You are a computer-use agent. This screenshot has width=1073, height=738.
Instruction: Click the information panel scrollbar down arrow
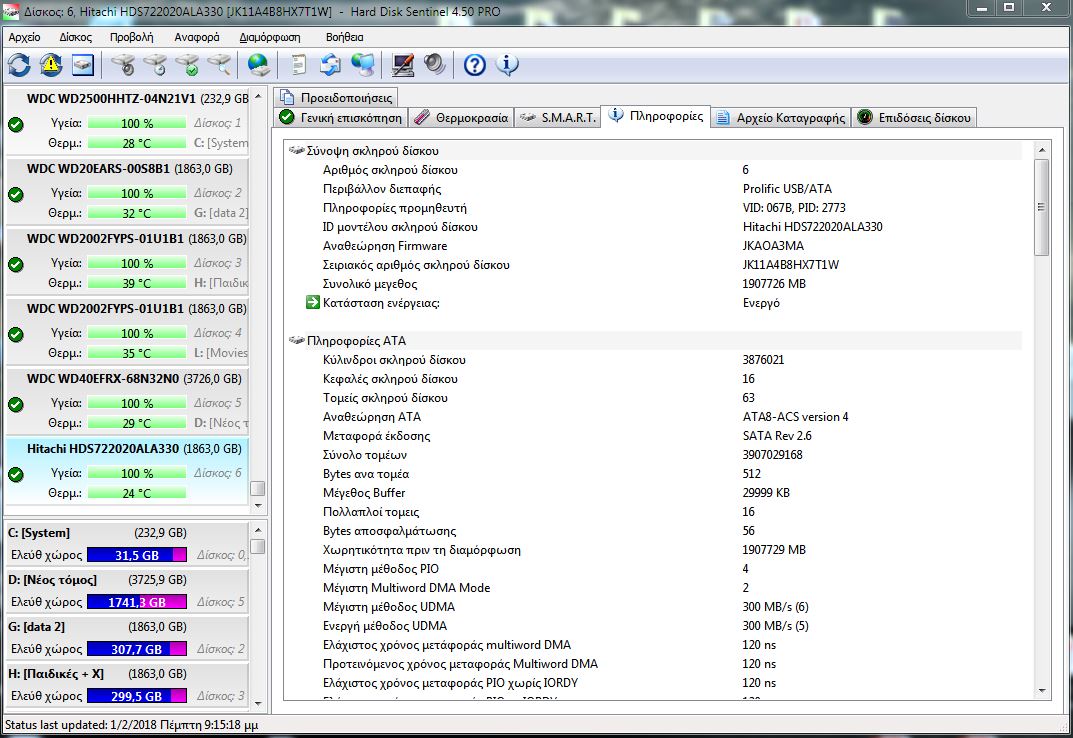pos(1041,690)
